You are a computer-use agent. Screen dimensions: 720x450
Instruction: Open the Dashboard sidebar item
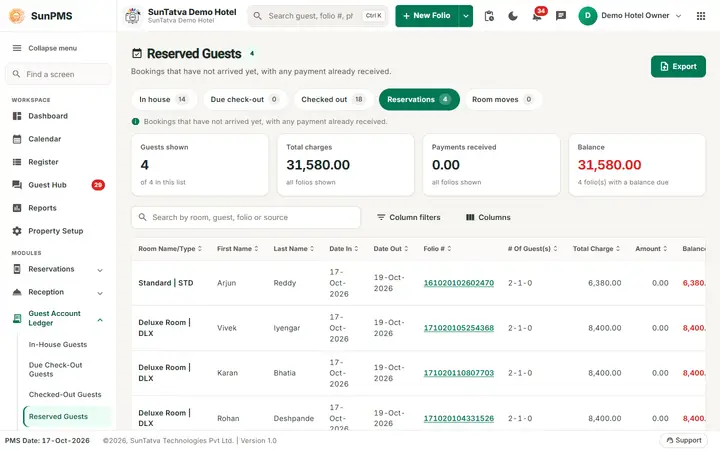(x=58, y=116)
